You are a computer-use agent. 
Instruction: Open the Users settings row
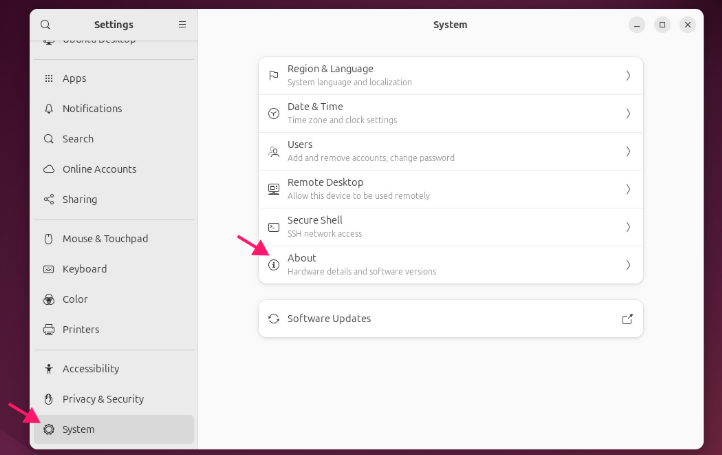[x=451, y=152]
